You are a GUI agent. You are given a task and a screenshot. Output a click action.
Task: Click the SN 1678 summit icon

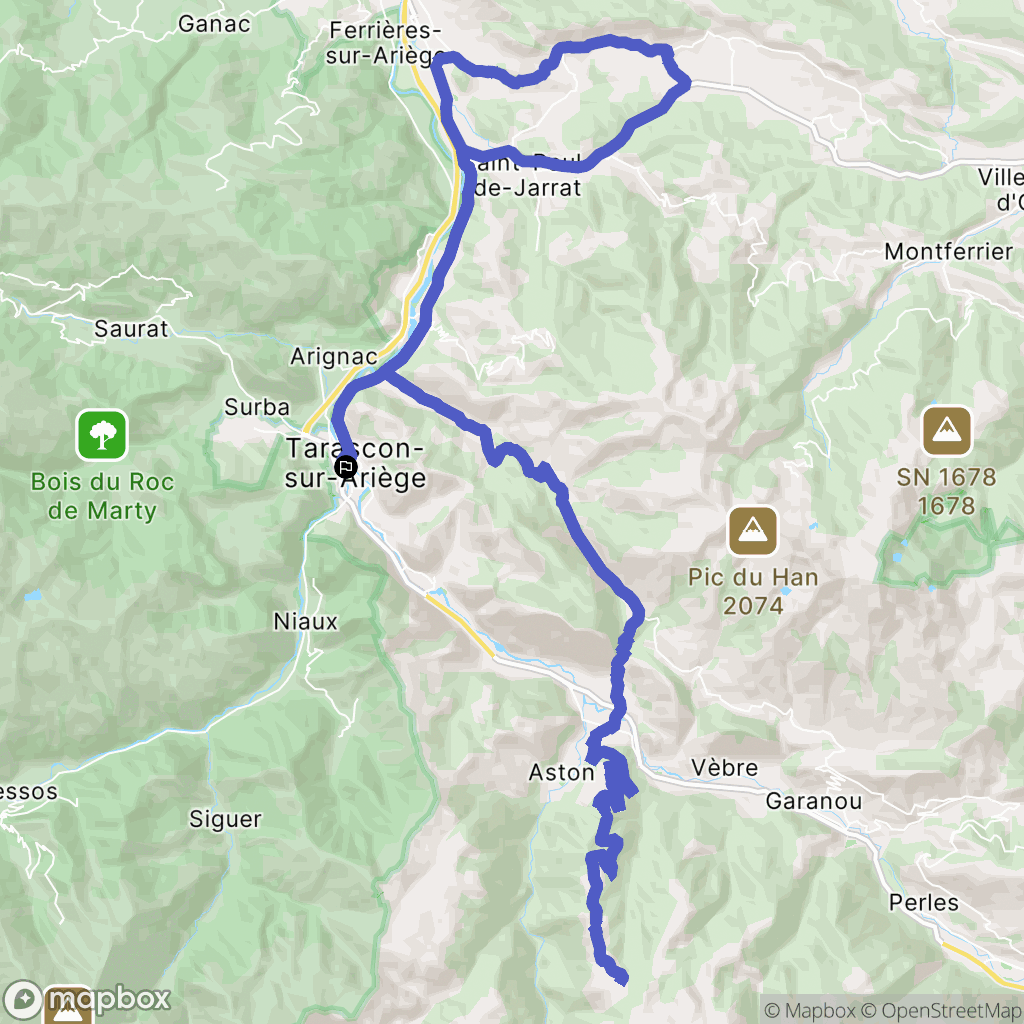(x=947, y=431)
